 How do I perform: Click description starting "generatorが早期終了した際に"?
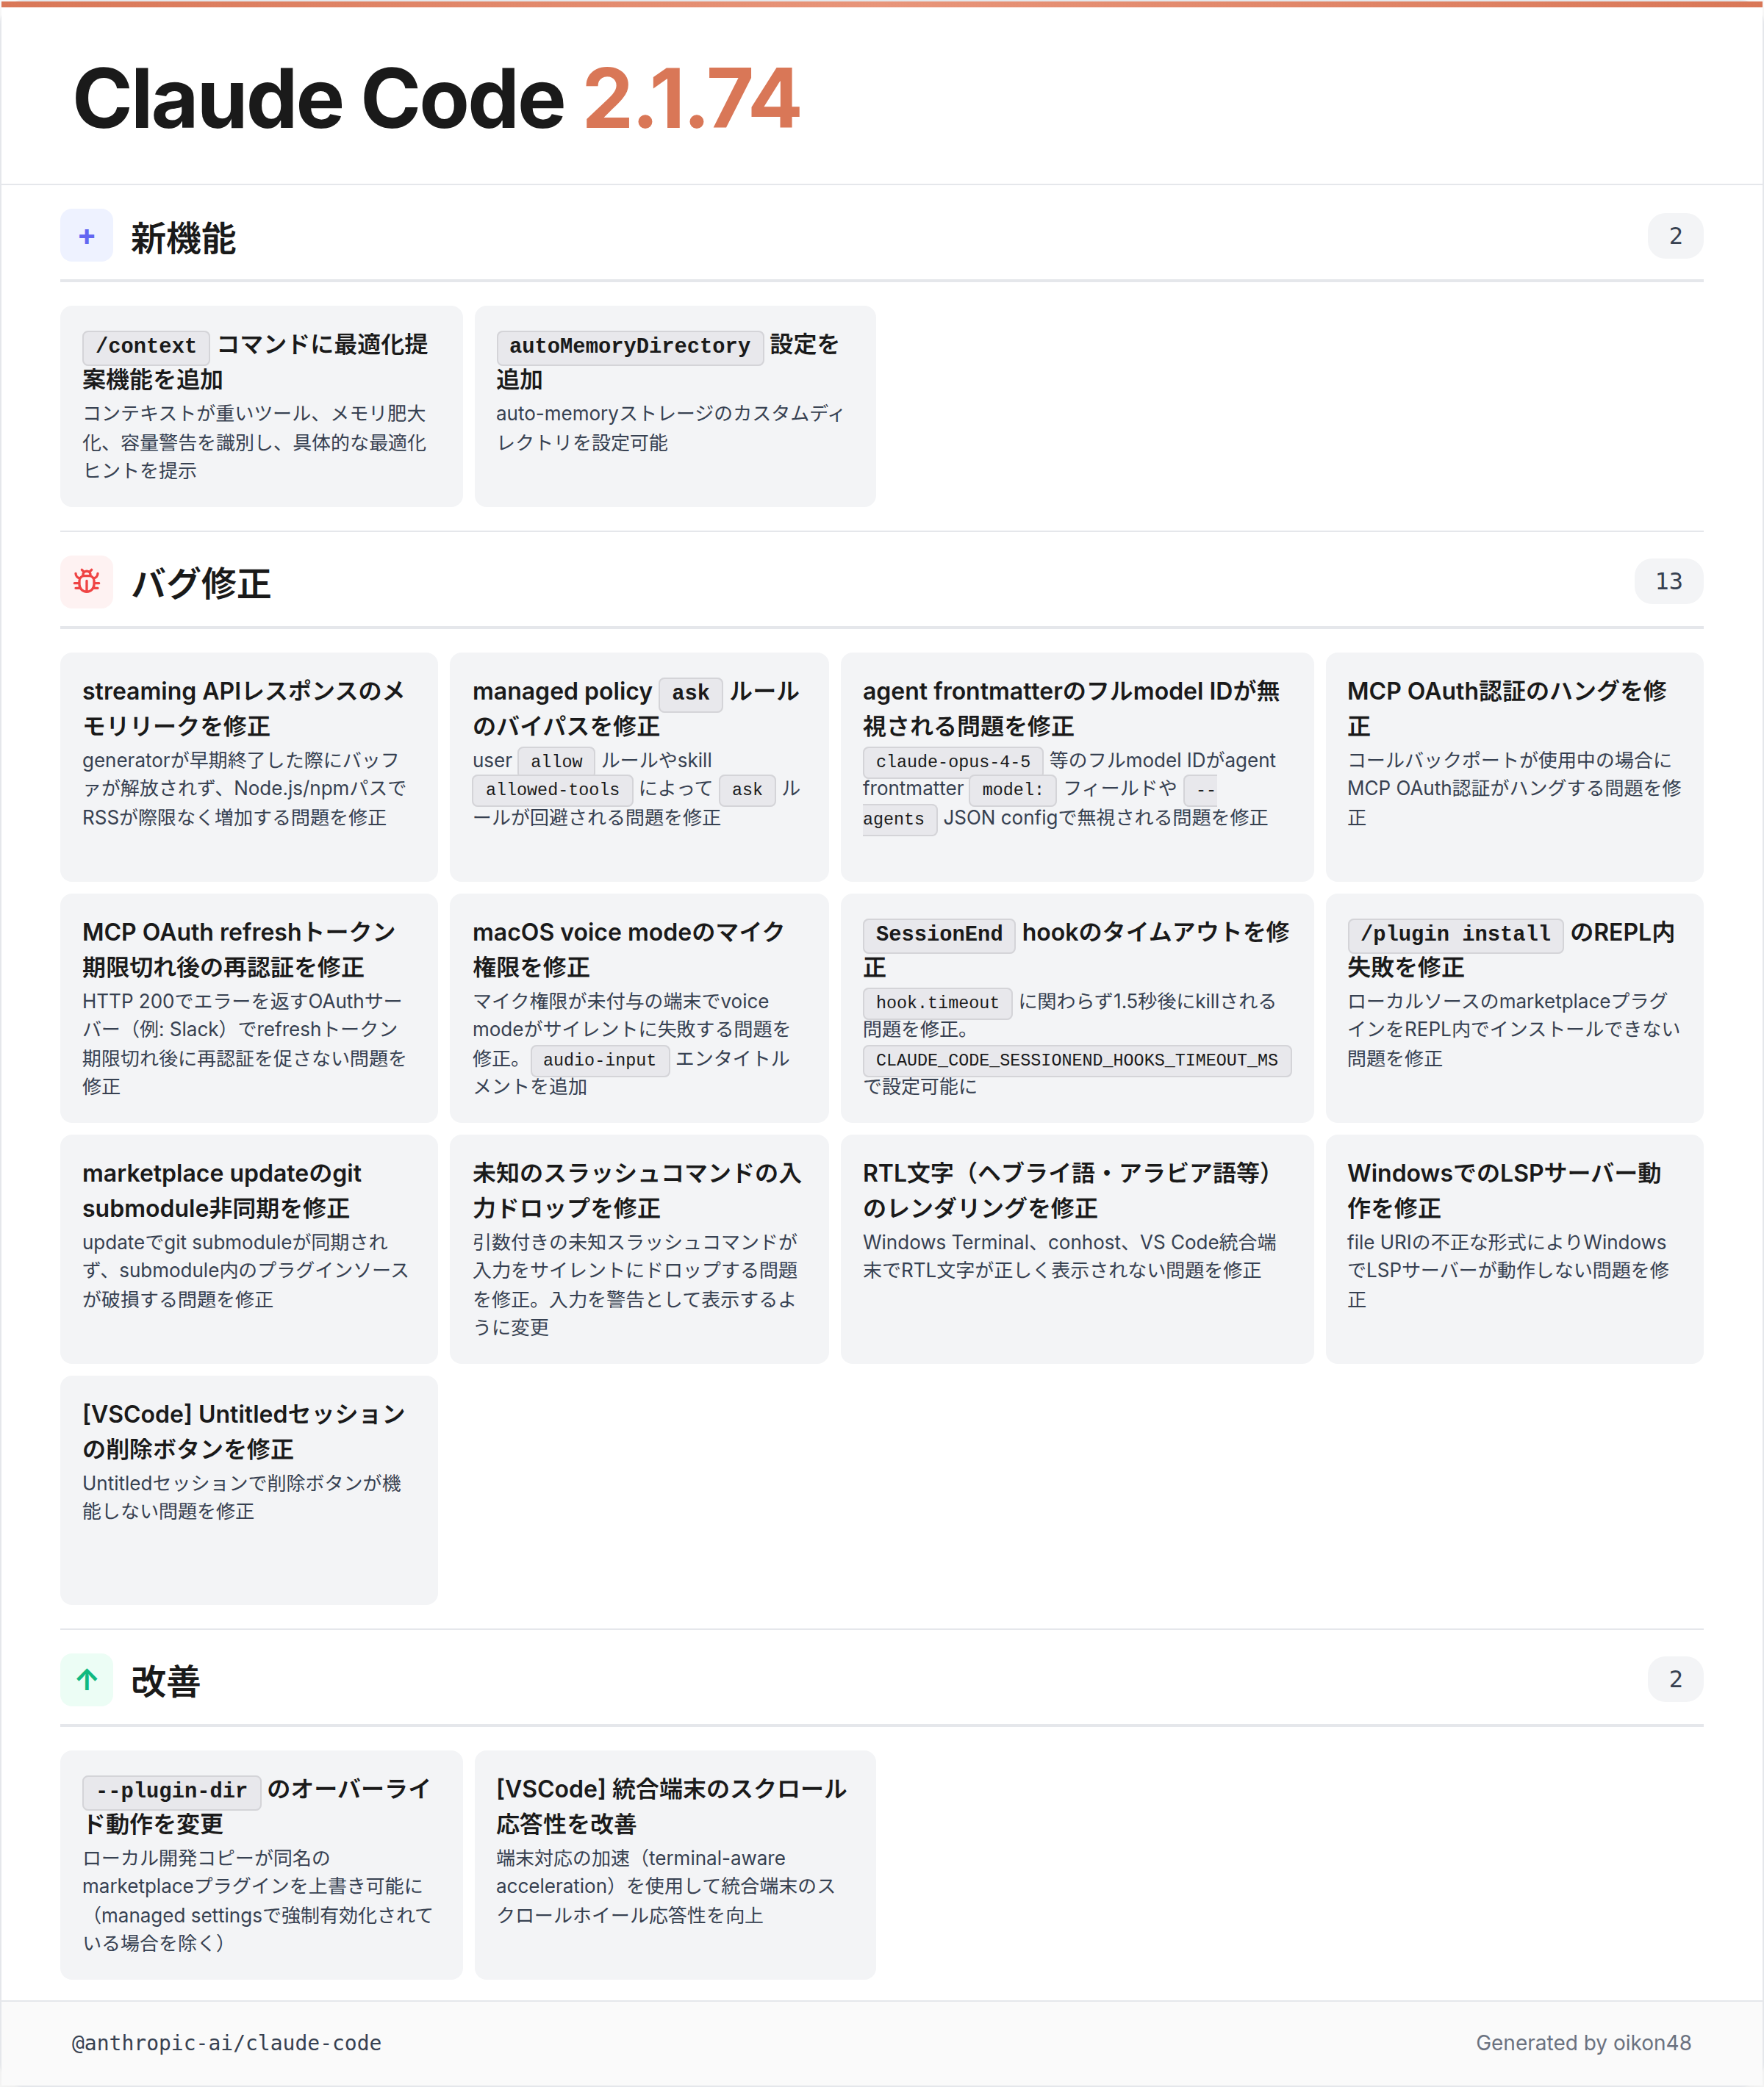[x=245, y=789]
